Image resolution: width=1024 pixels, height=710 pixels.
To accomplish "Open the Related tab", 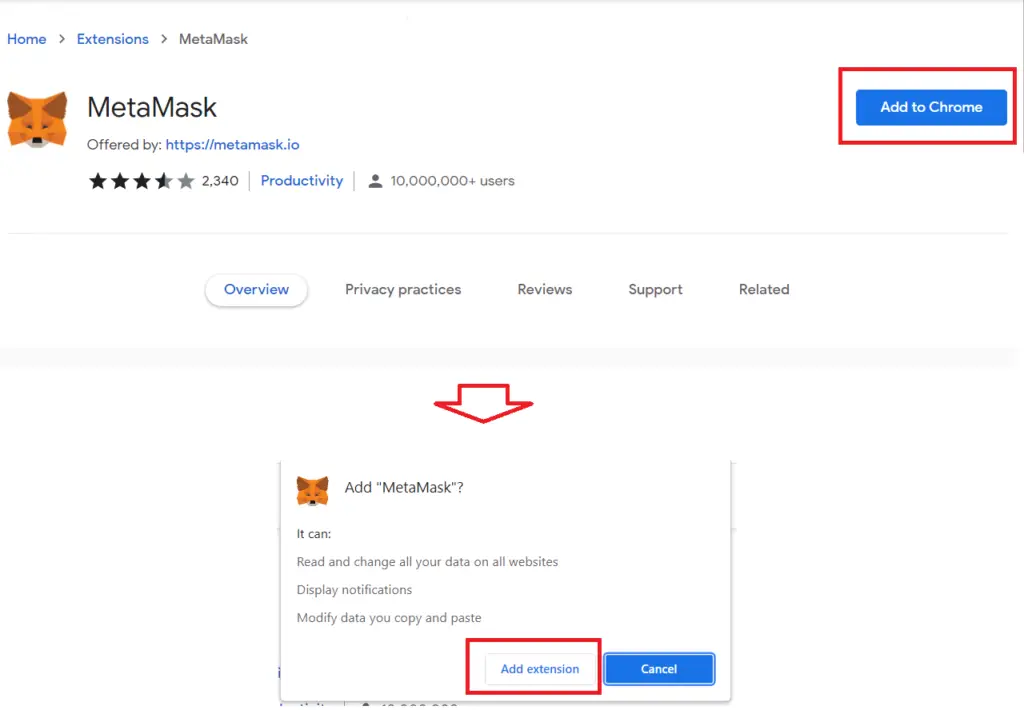I will [764, 289].
